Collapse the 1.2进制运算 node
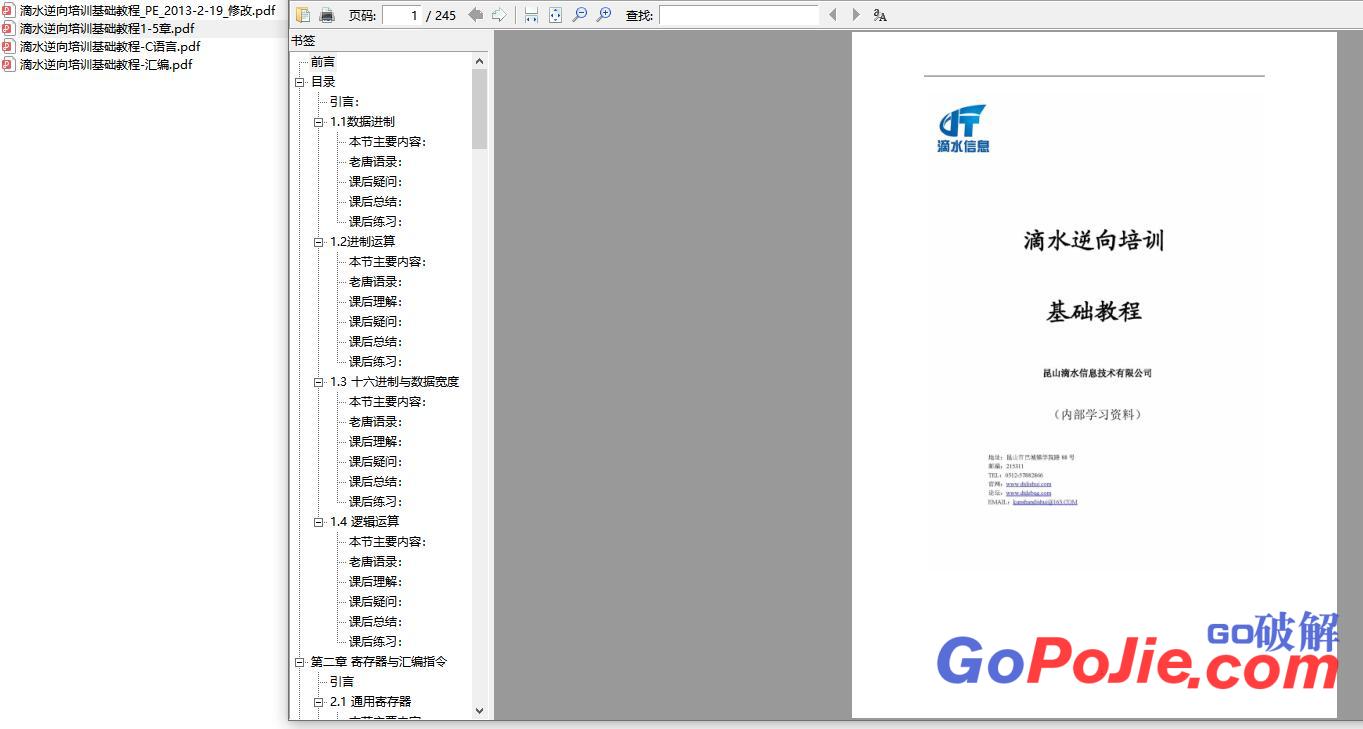The width and height of the screenshot is (1363, 729). [x=318, y=242]
